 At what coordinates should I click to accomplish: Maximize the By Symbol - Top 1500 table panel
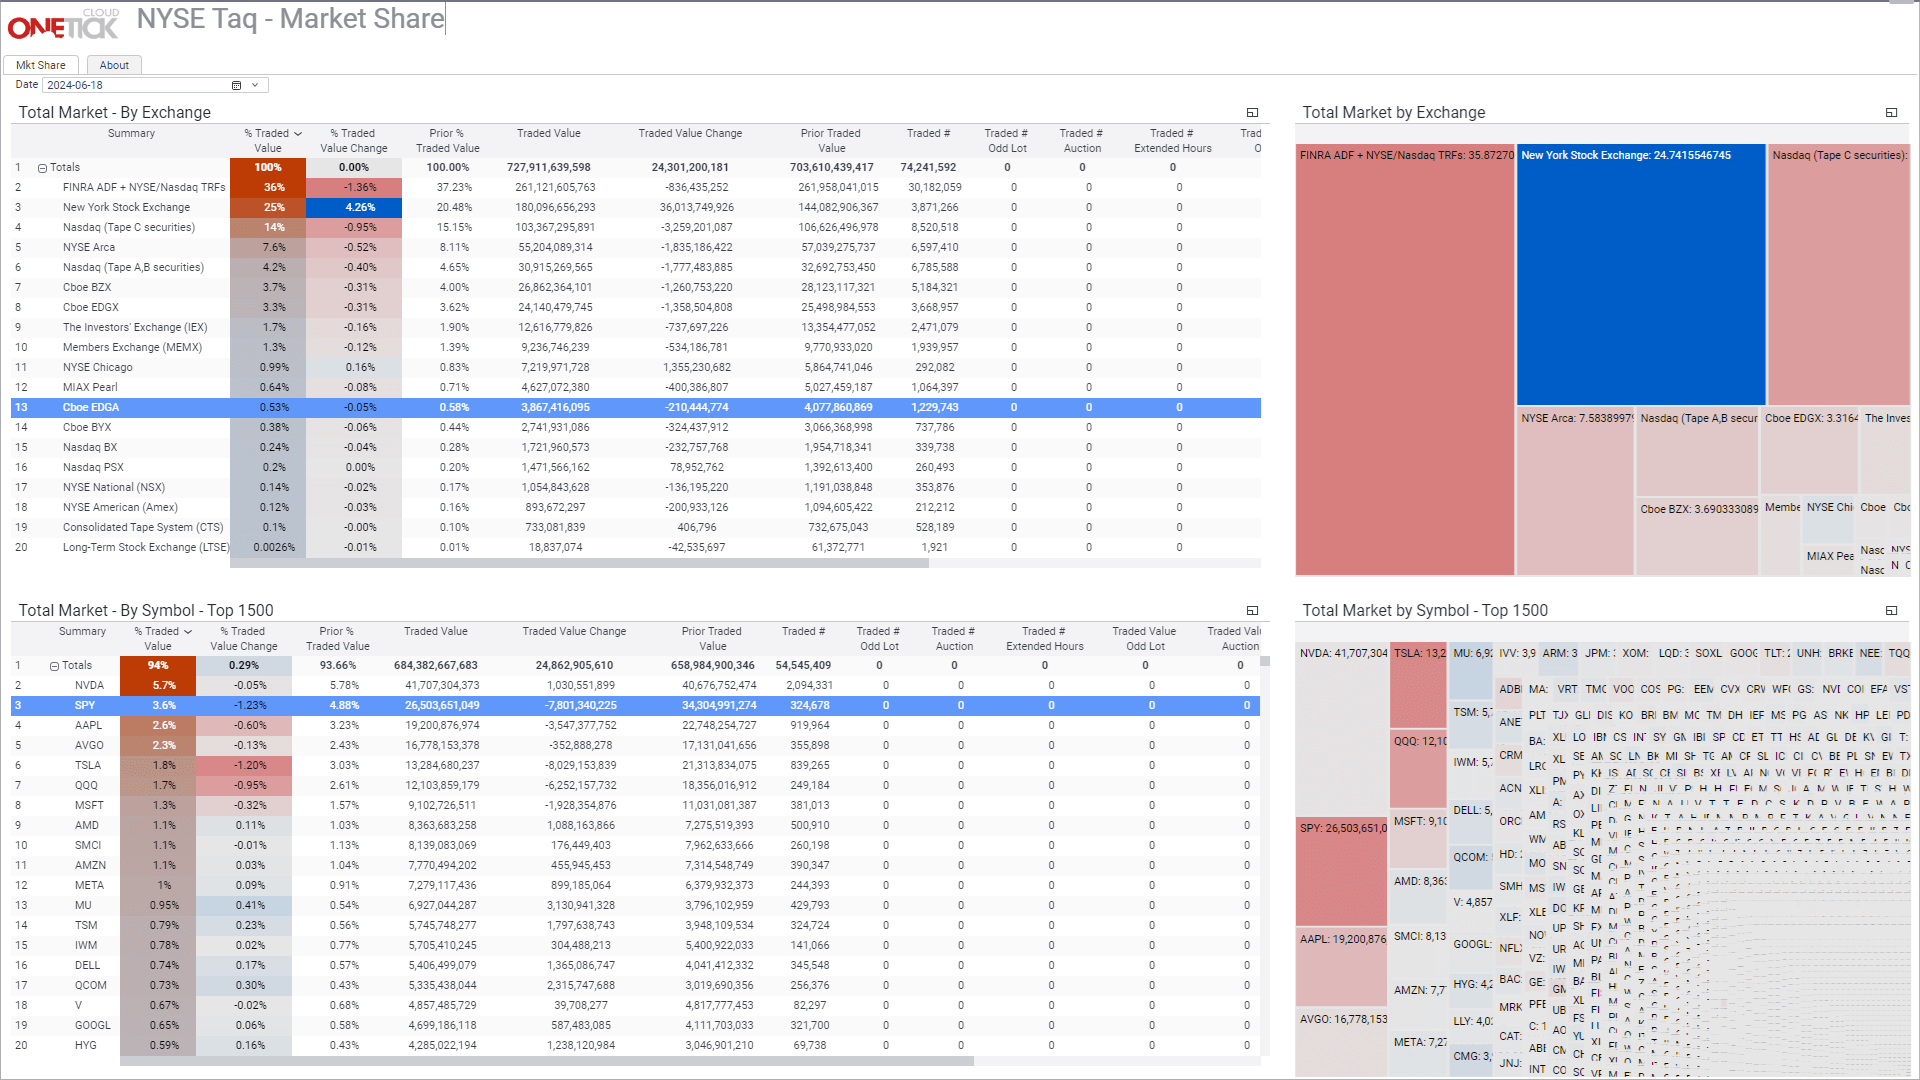click(1252, 611)
